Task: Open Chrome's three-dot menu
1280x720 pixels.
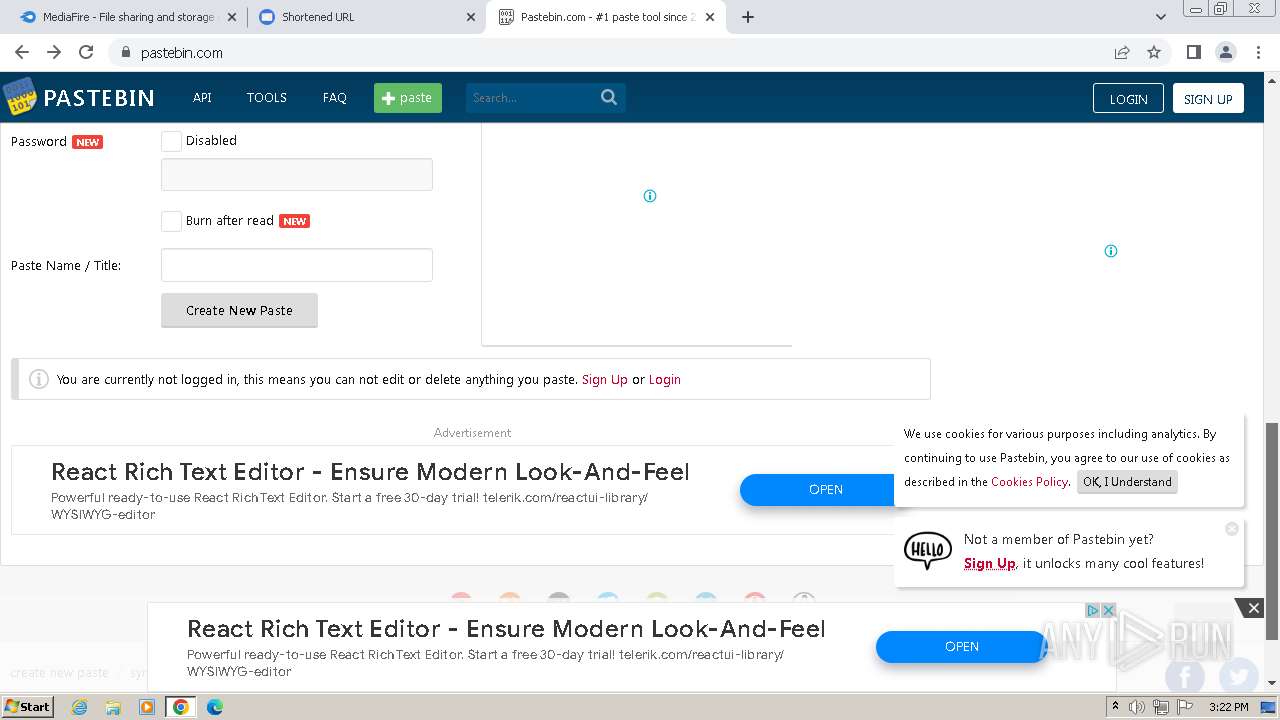Action: (1258, 52)
